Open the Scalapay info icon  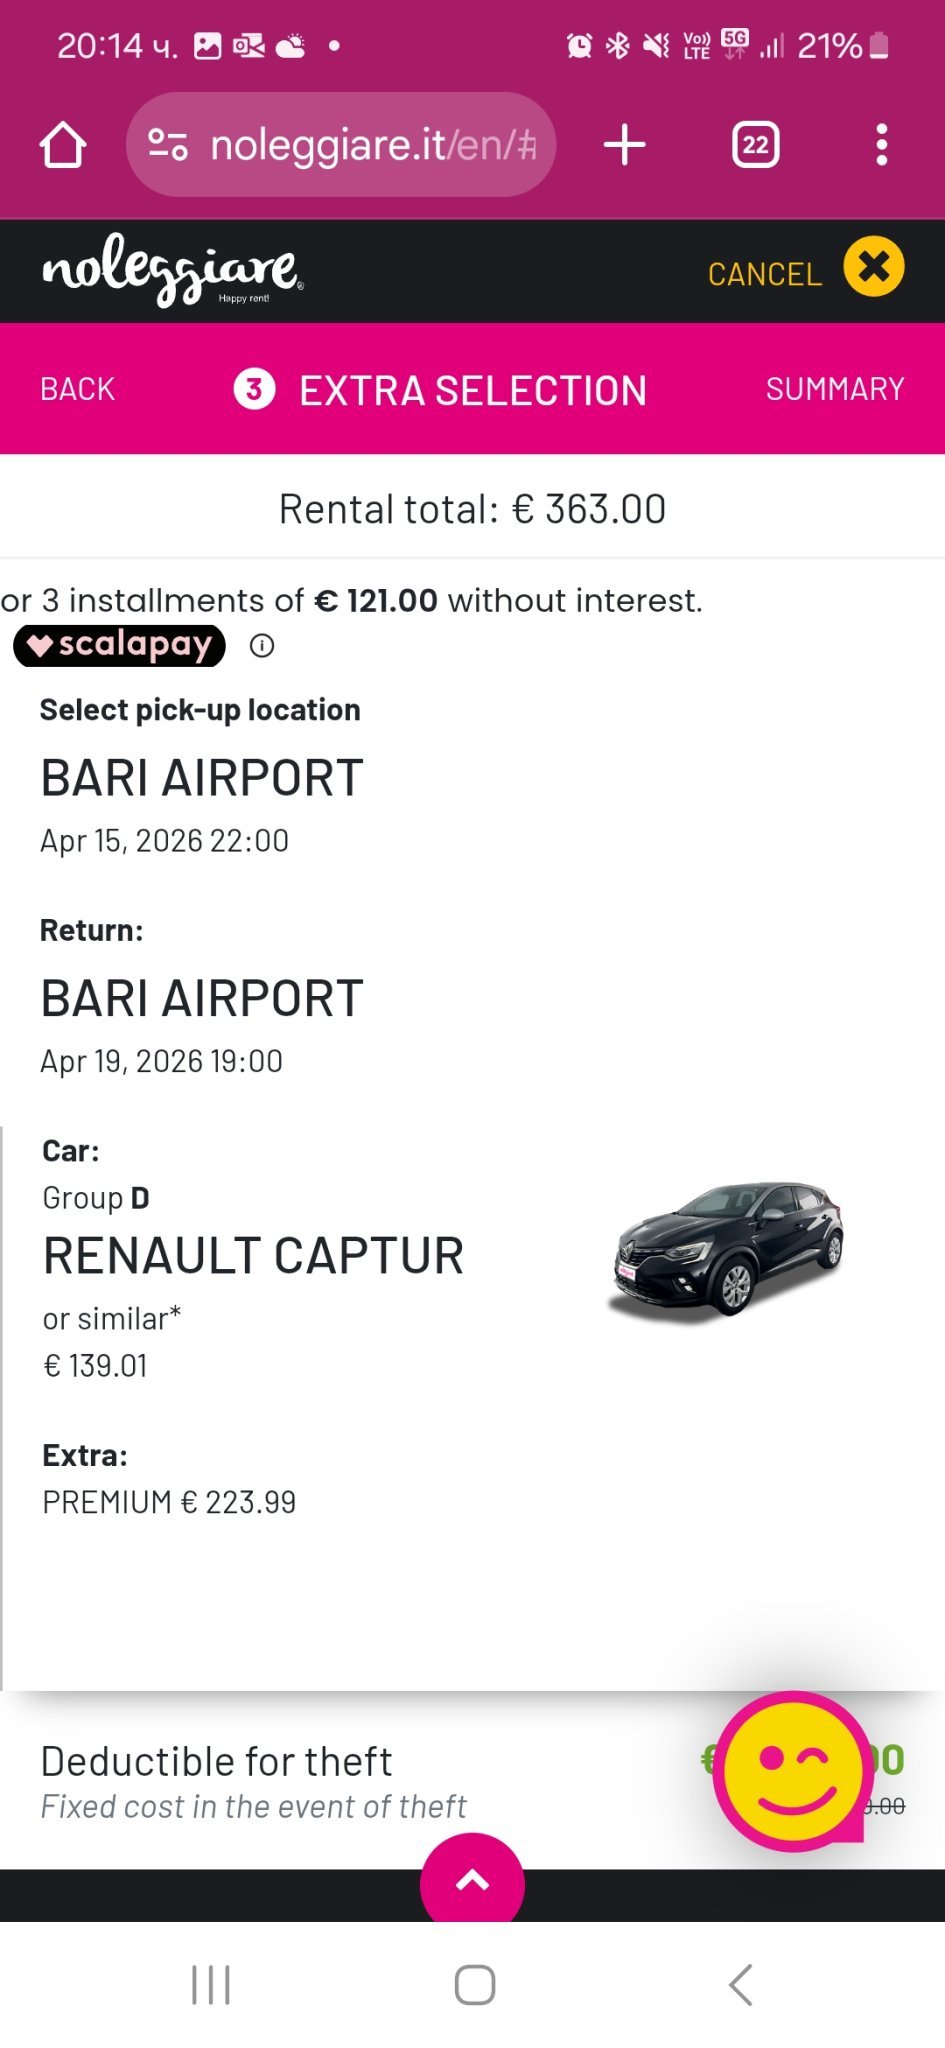coord(262,646)
